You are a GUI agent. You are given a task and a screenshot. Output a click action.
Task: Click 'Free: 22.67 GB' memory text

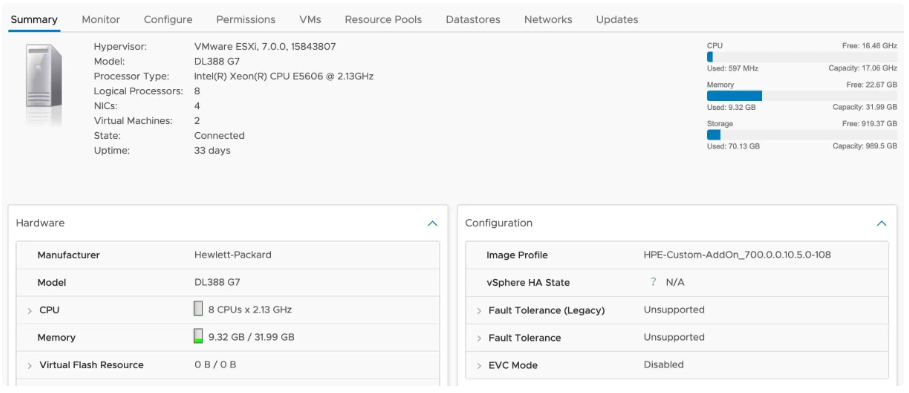point(872,85)
